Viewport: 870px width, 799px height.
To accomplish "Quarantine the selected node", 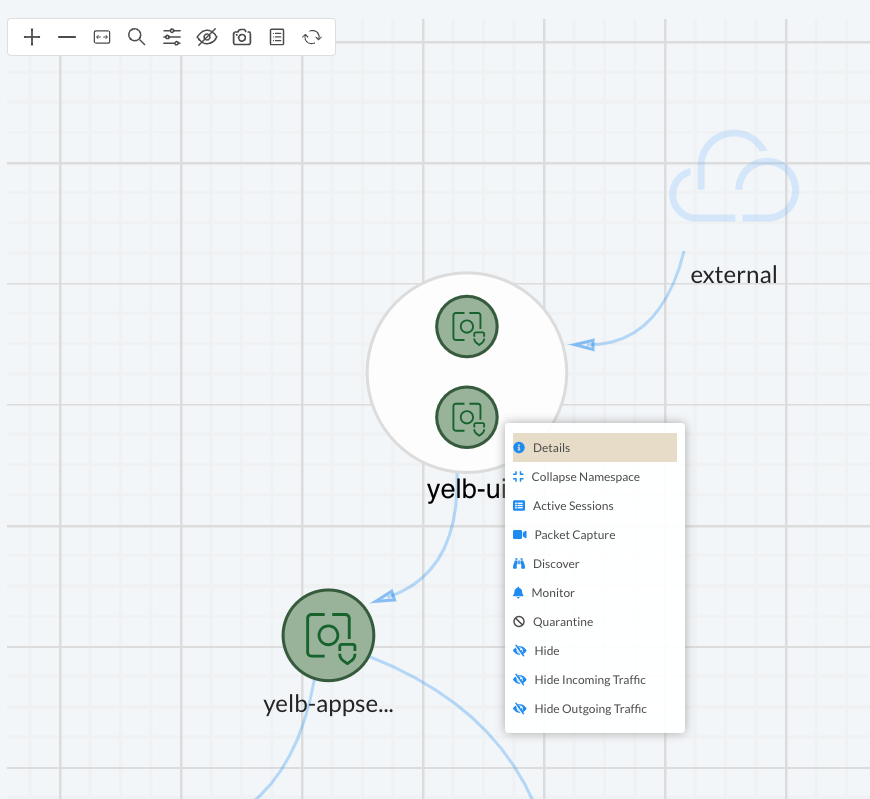I will pyautogui.click(x=595, y=621).
